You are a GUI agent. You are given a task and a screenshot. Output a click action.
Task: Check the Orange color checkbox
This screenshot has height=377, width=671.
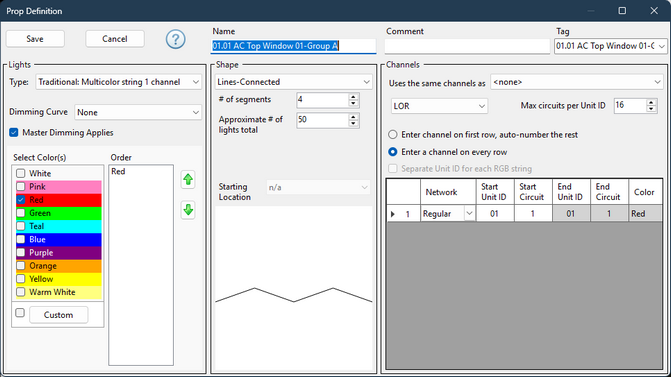click(x=21, y=266)
